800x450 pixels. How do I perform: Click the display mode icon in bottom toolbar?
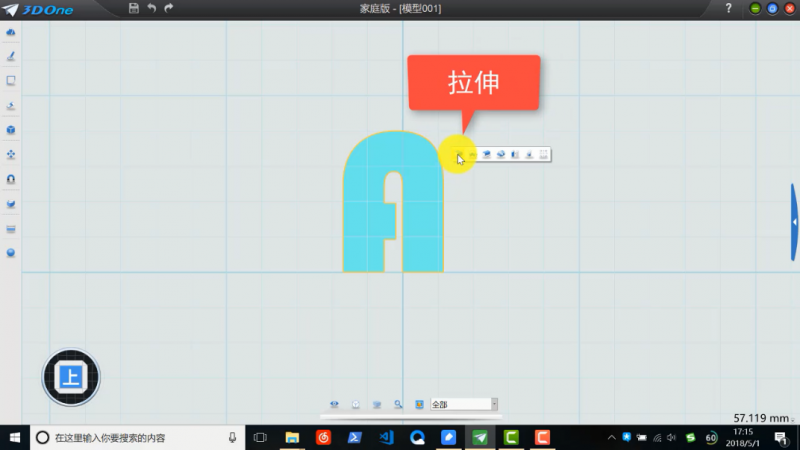click(377, 404)
